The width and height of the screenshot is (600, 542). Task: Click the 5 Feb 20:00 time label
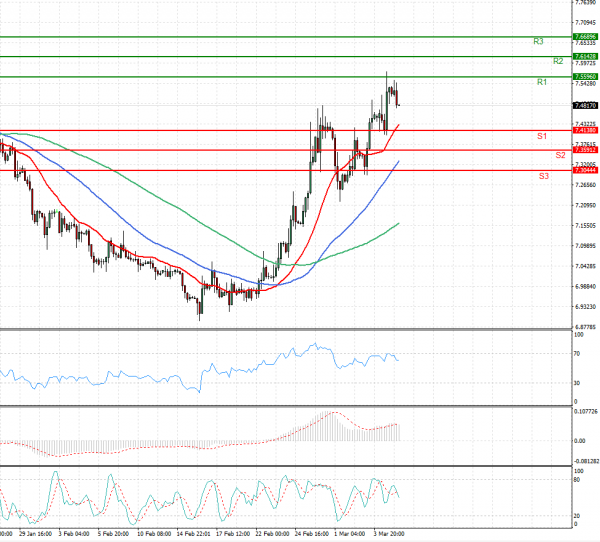point(113,534)
